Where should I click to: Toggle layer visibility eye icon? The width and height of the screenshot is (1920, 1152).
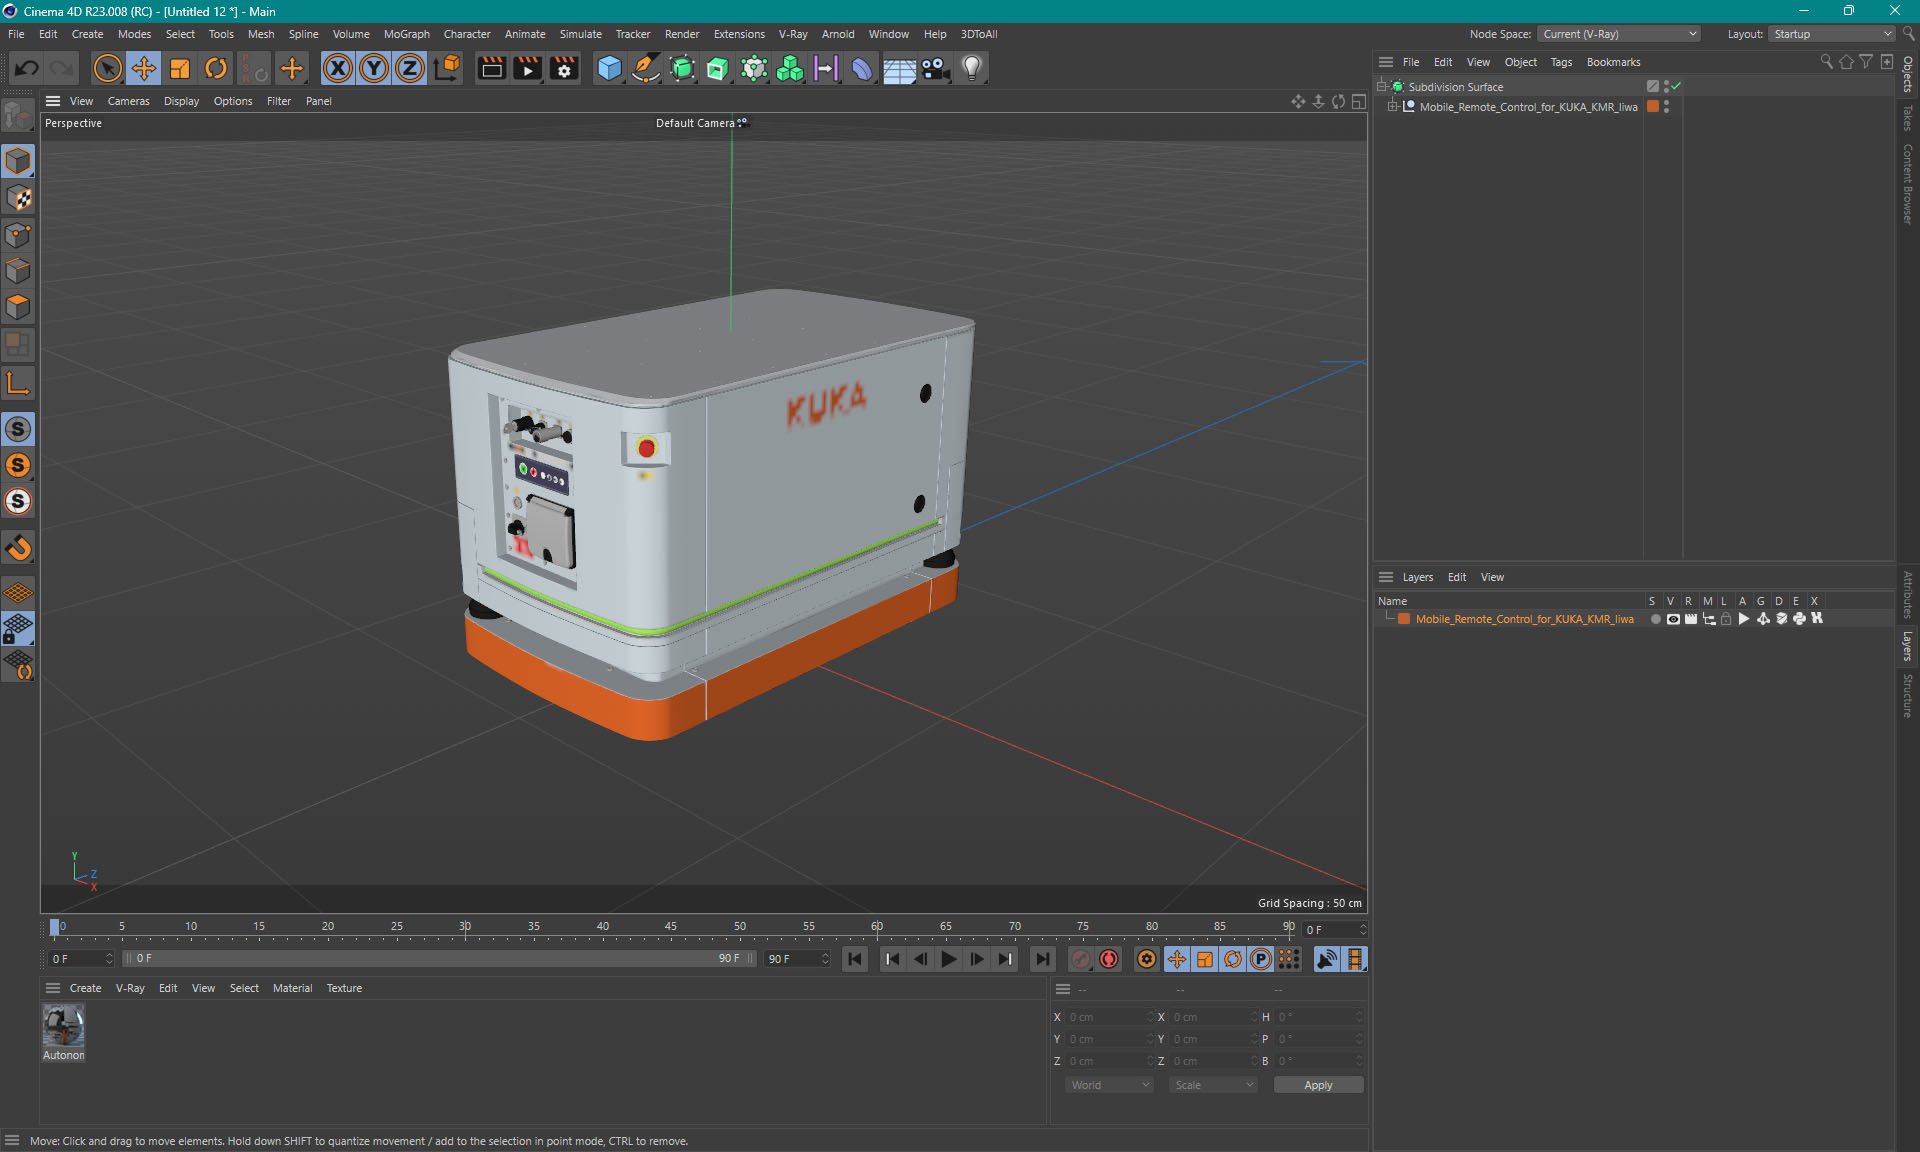pos(1673,619)
